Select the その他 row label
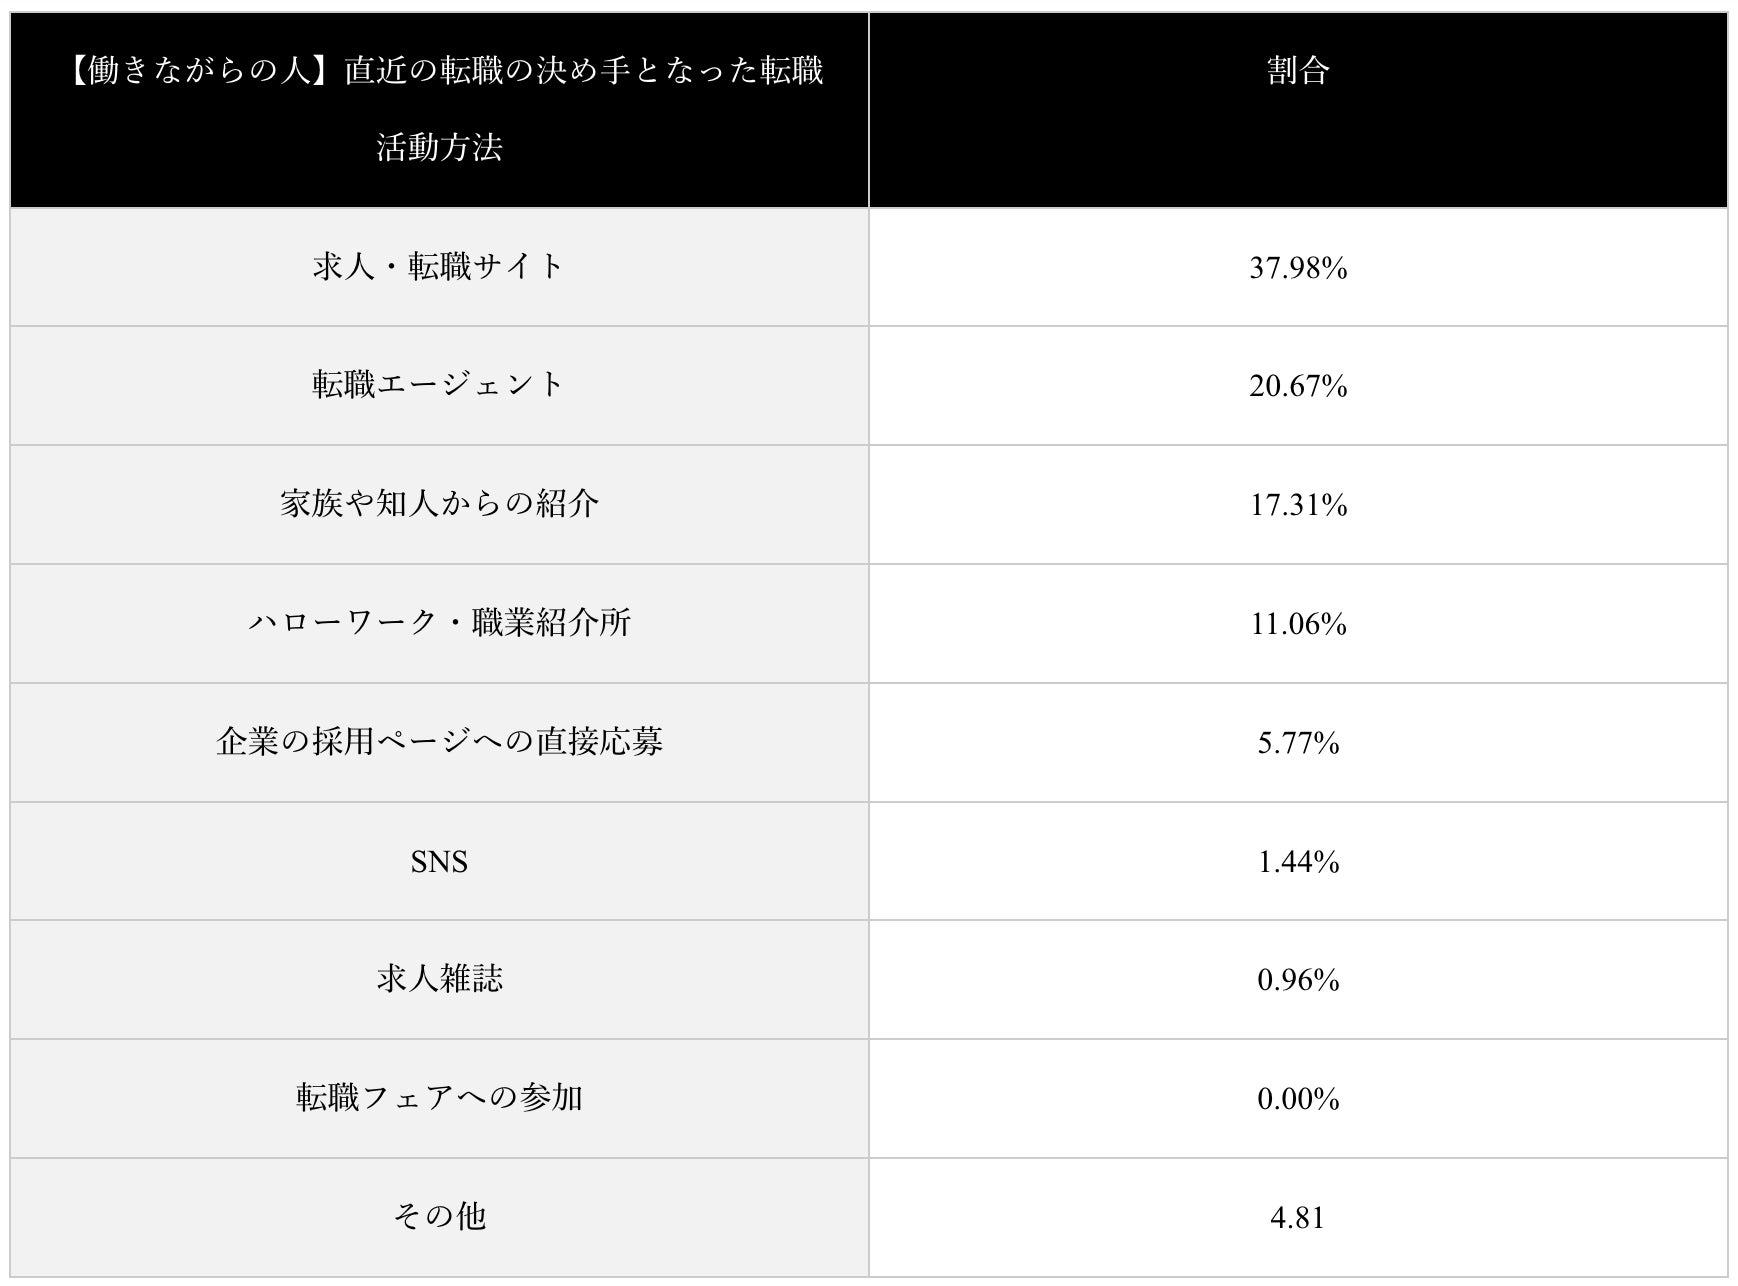This screenshot has height=1286, width=1738. [x=439, y=1217]
